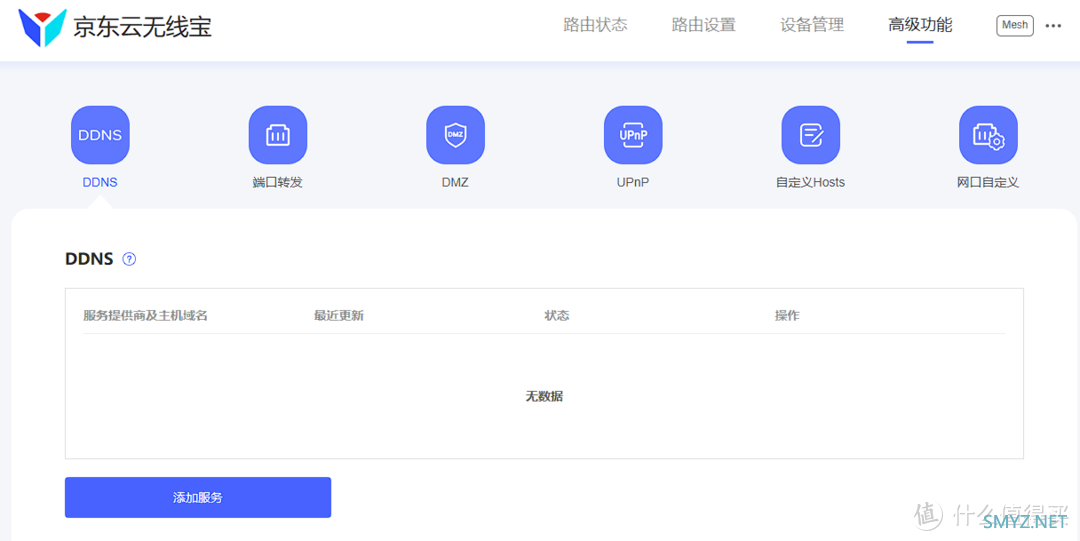Viewport: 1080px width, 541px height.
Task: Click the 最近更新 column header
Action: click(x=339, y=316)
